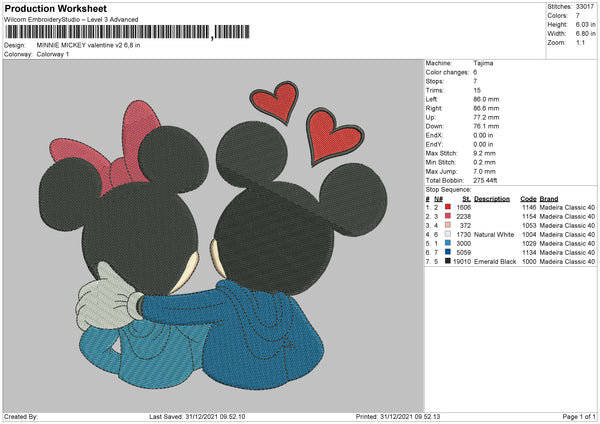Viewport: 600px width, 424px height.
Task: Click the 'Brand' column header
Action: click(x=549, y=199)
